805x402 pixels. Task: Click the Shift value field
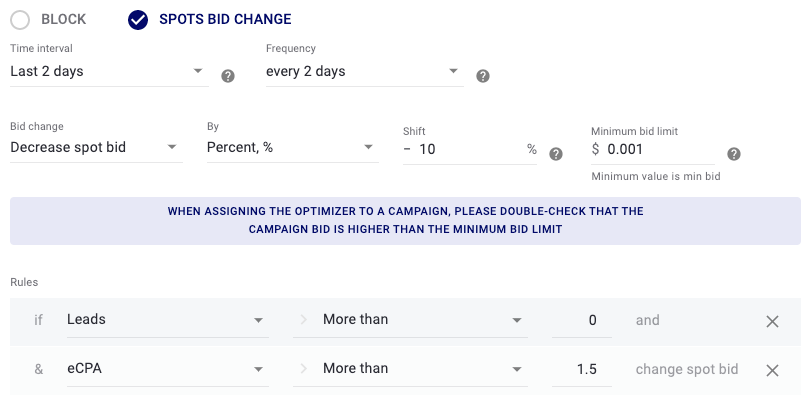[x=470, y=150]
